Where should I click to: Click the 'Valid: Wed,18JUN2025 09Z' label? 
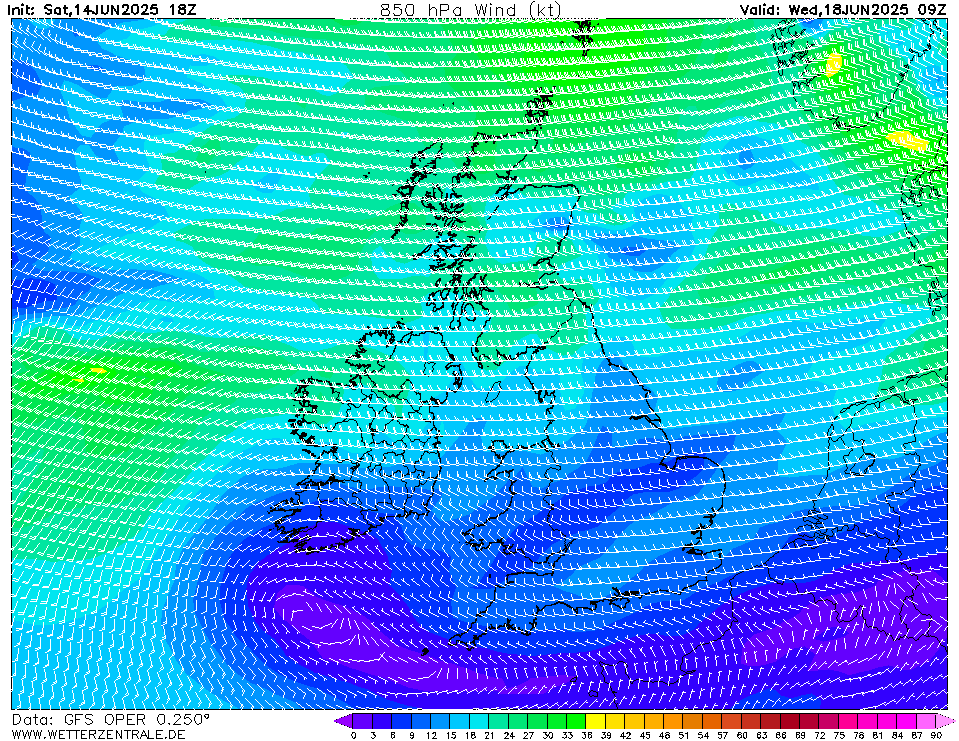845,10
